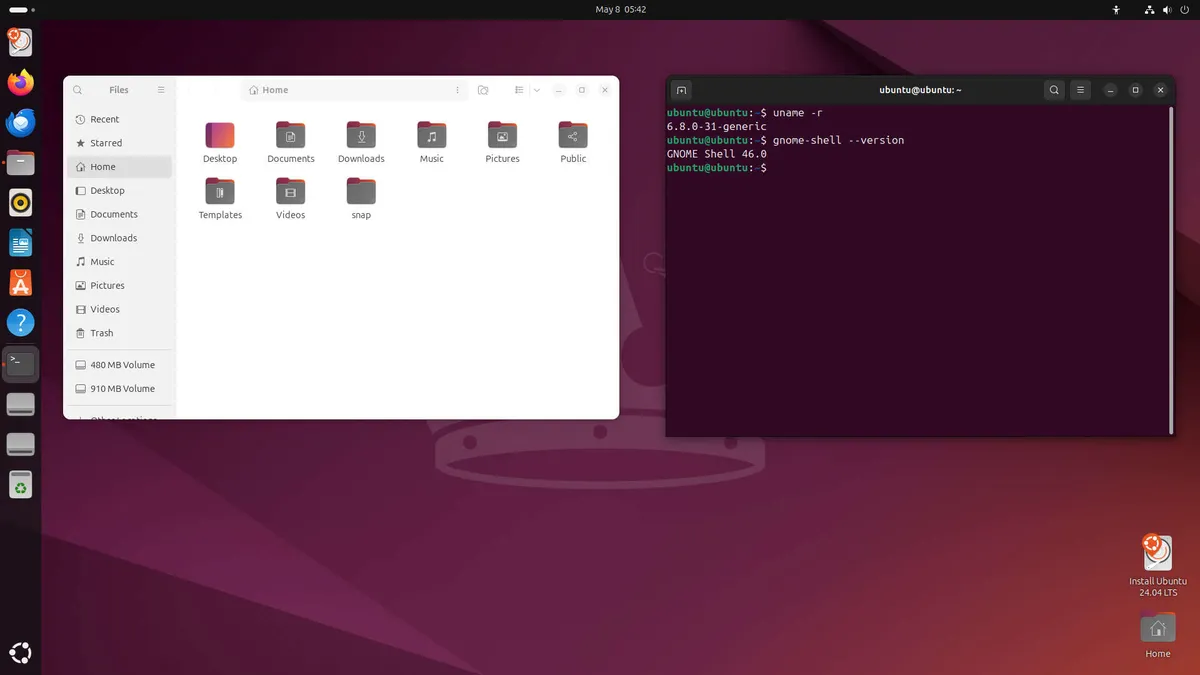Open Desktop in the Files sidebar
This screenshot has width=1200, height=675.
120,190
